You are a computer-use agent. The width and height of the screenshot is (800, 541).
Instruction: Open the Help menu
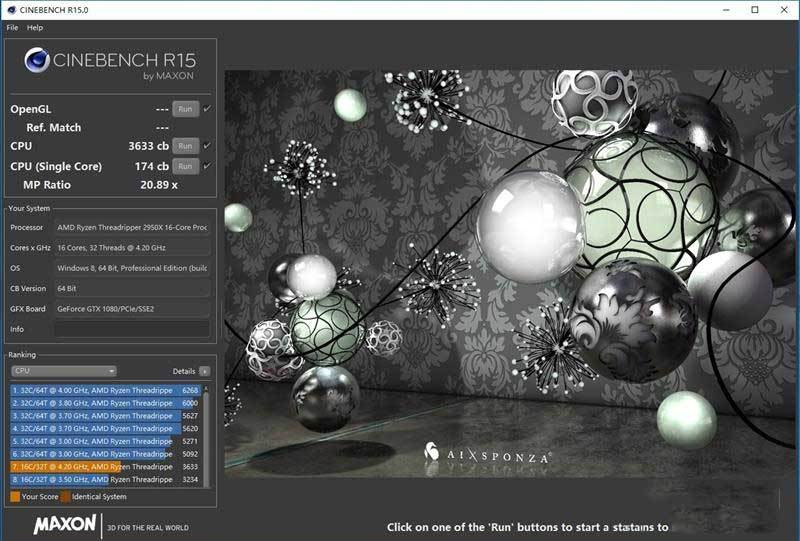[x=35, y=27]
